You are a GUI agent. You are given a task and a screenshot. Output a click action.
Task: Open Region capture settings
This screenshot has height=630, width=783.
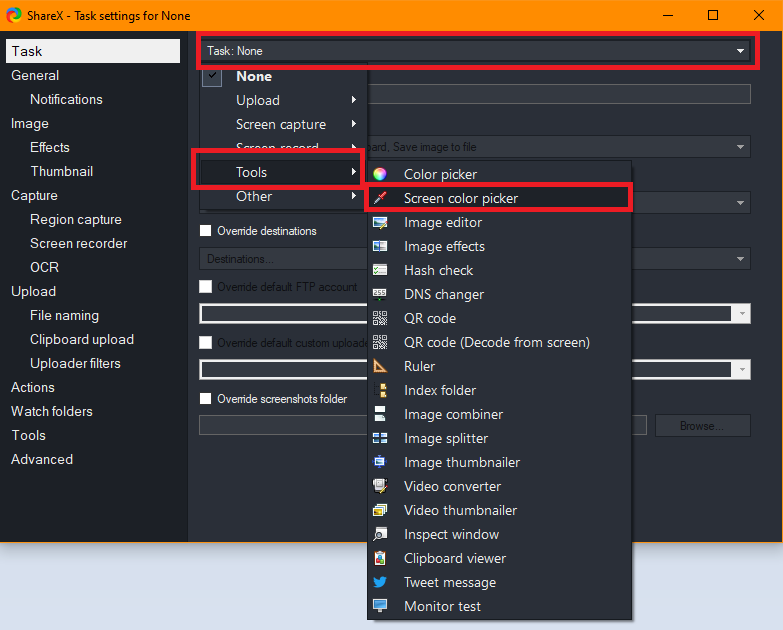point(75,219)
